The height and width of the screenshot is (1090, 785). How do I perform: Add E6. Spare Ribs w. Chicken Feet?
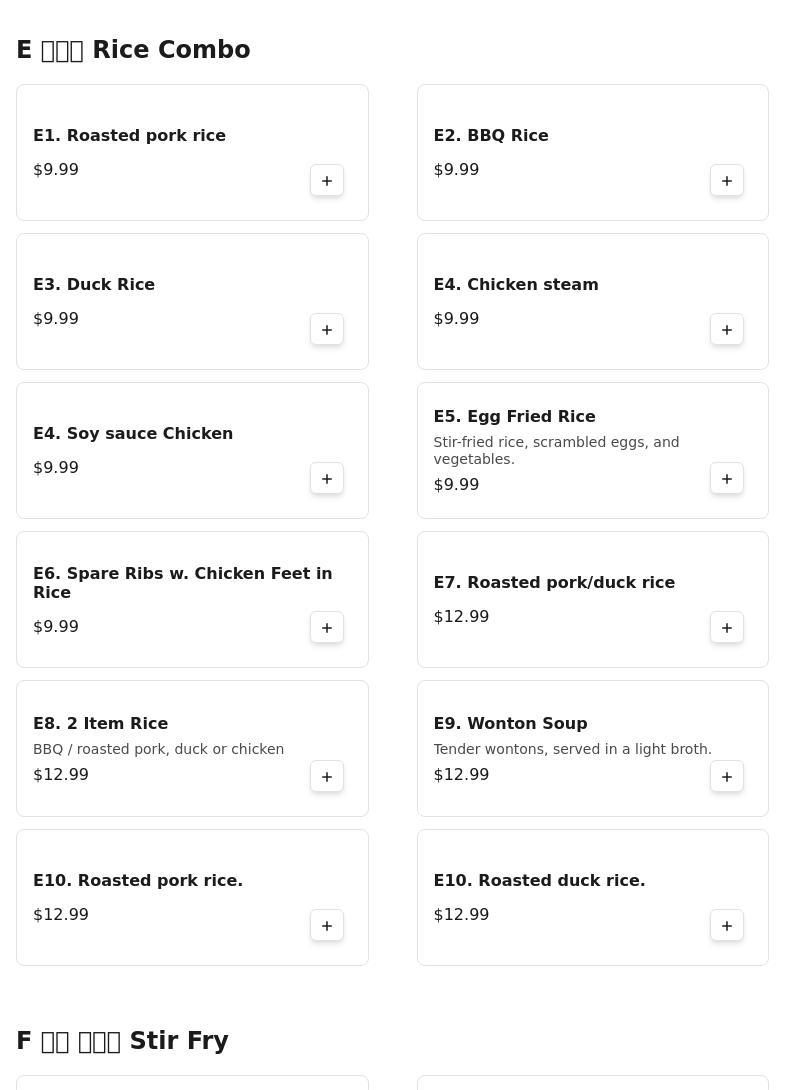tap(327, 627)
